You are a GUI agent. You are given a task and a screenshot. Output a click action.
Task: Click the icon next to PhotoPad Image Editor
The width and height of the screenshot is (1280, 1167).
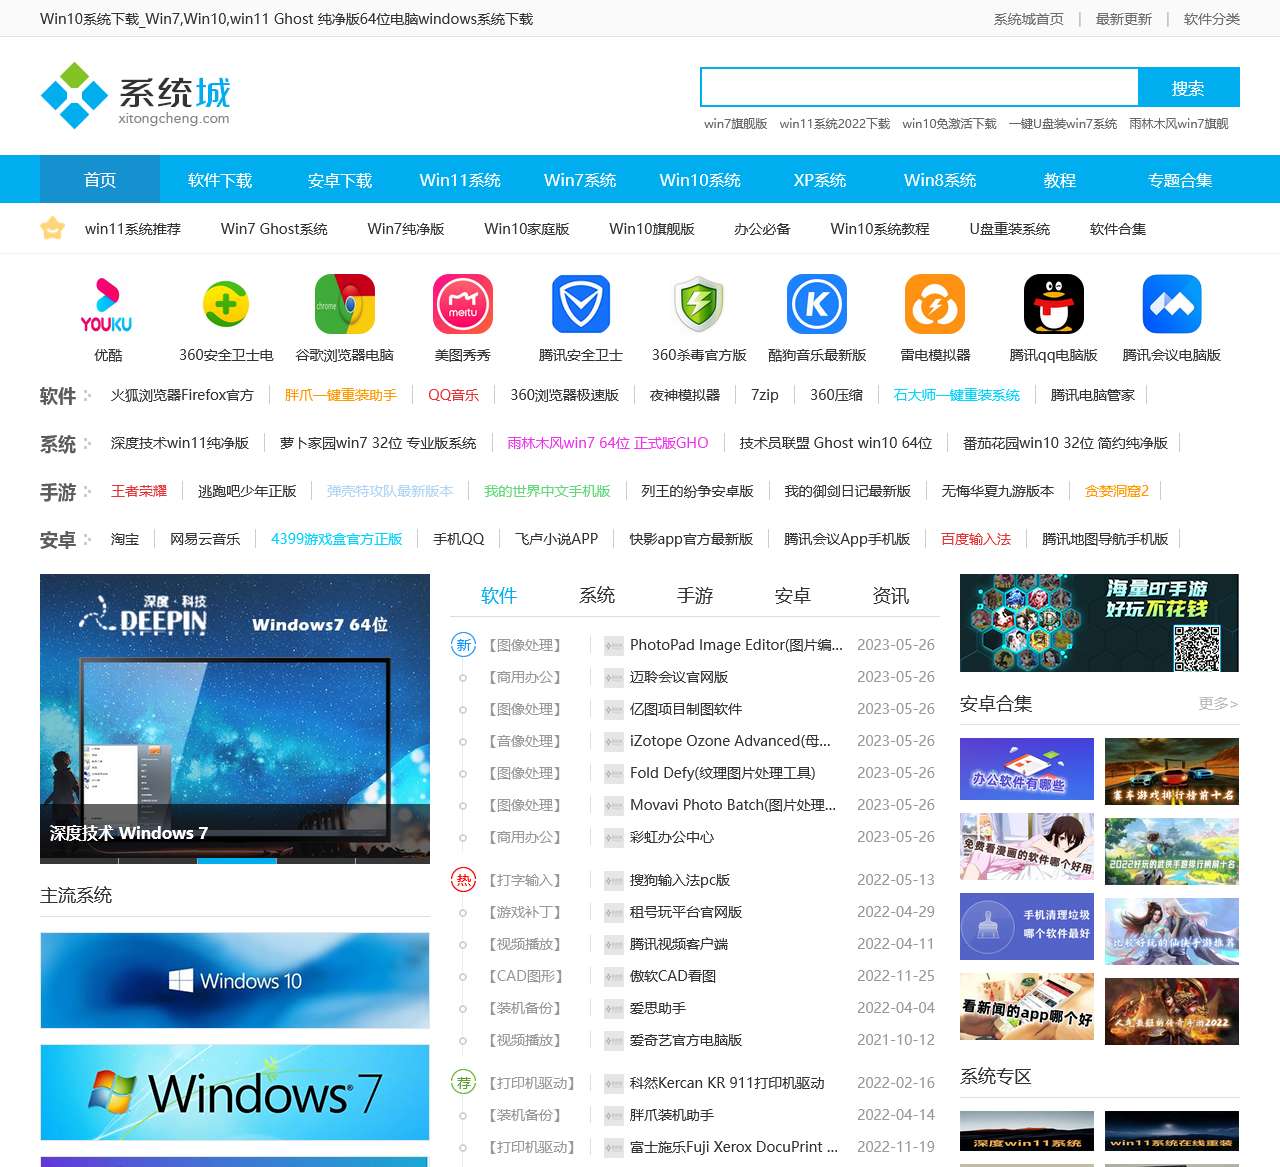[x=614, y=646]
